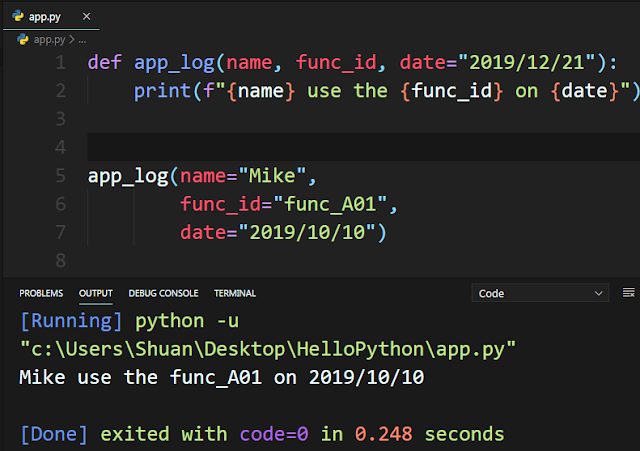640x451 pixels.
Task: Close the app.py tab
Action: 86,17
